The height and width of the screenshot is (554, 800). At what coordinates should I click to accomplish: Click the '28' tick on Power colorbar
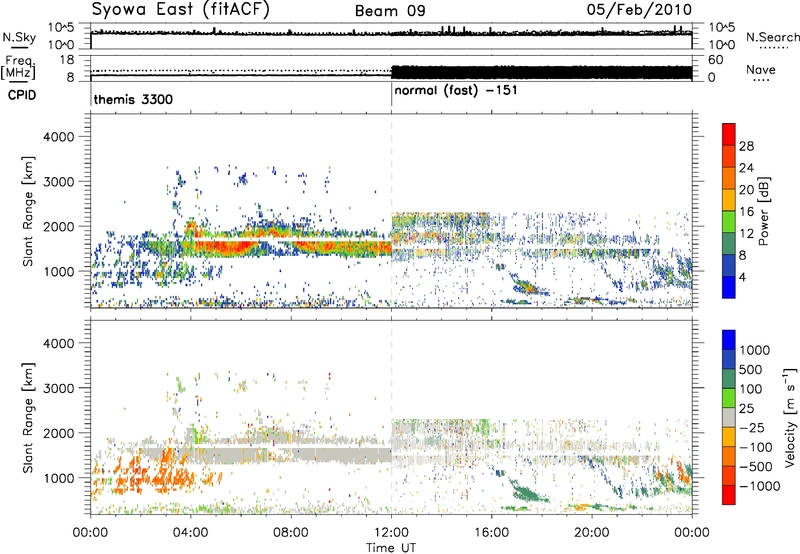746,146
